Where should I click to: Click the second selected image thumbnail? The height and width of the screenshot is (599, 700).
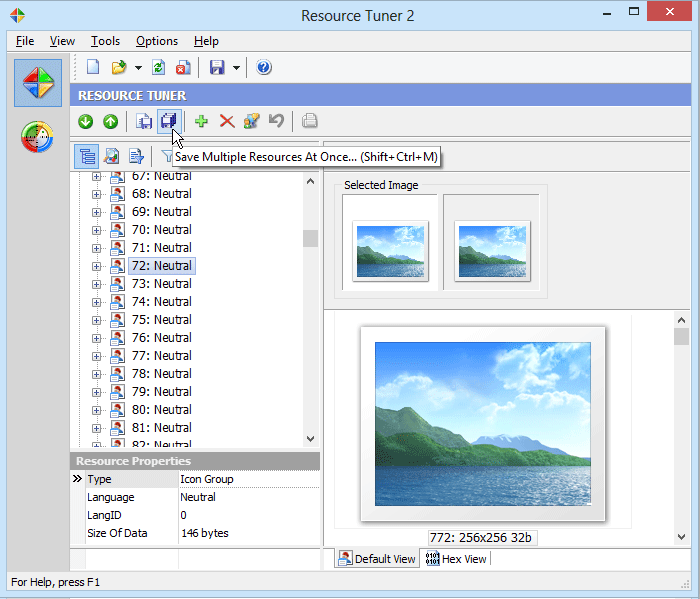(x=492, y=250)
